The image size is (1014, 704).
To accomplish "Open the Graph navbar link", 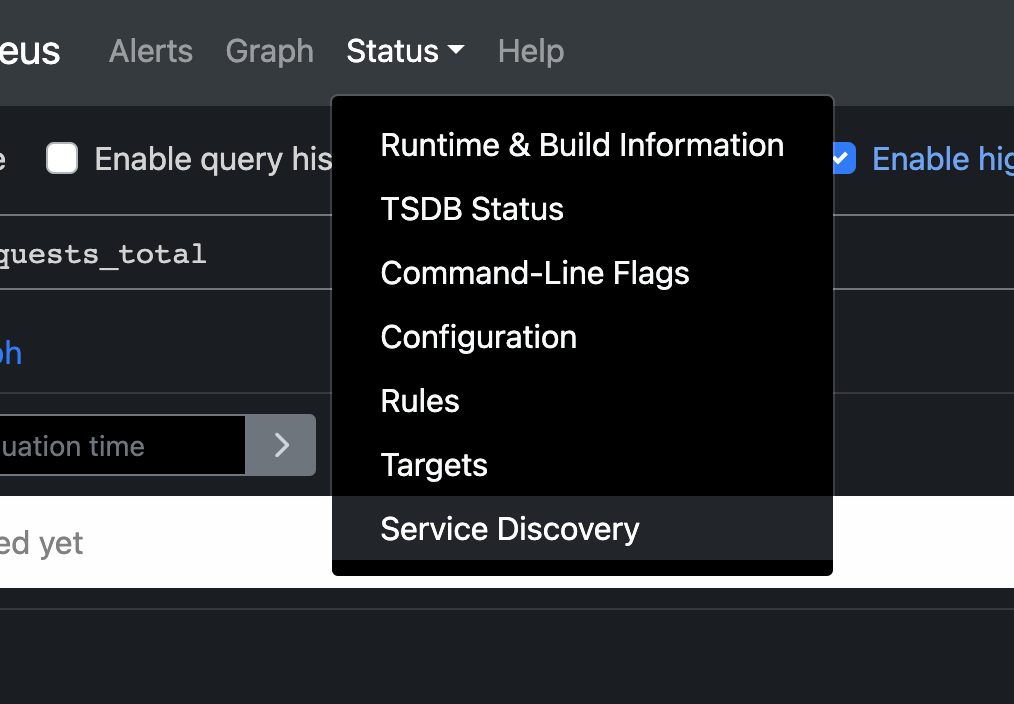I will pyautogui.click(x=269, y=51).
